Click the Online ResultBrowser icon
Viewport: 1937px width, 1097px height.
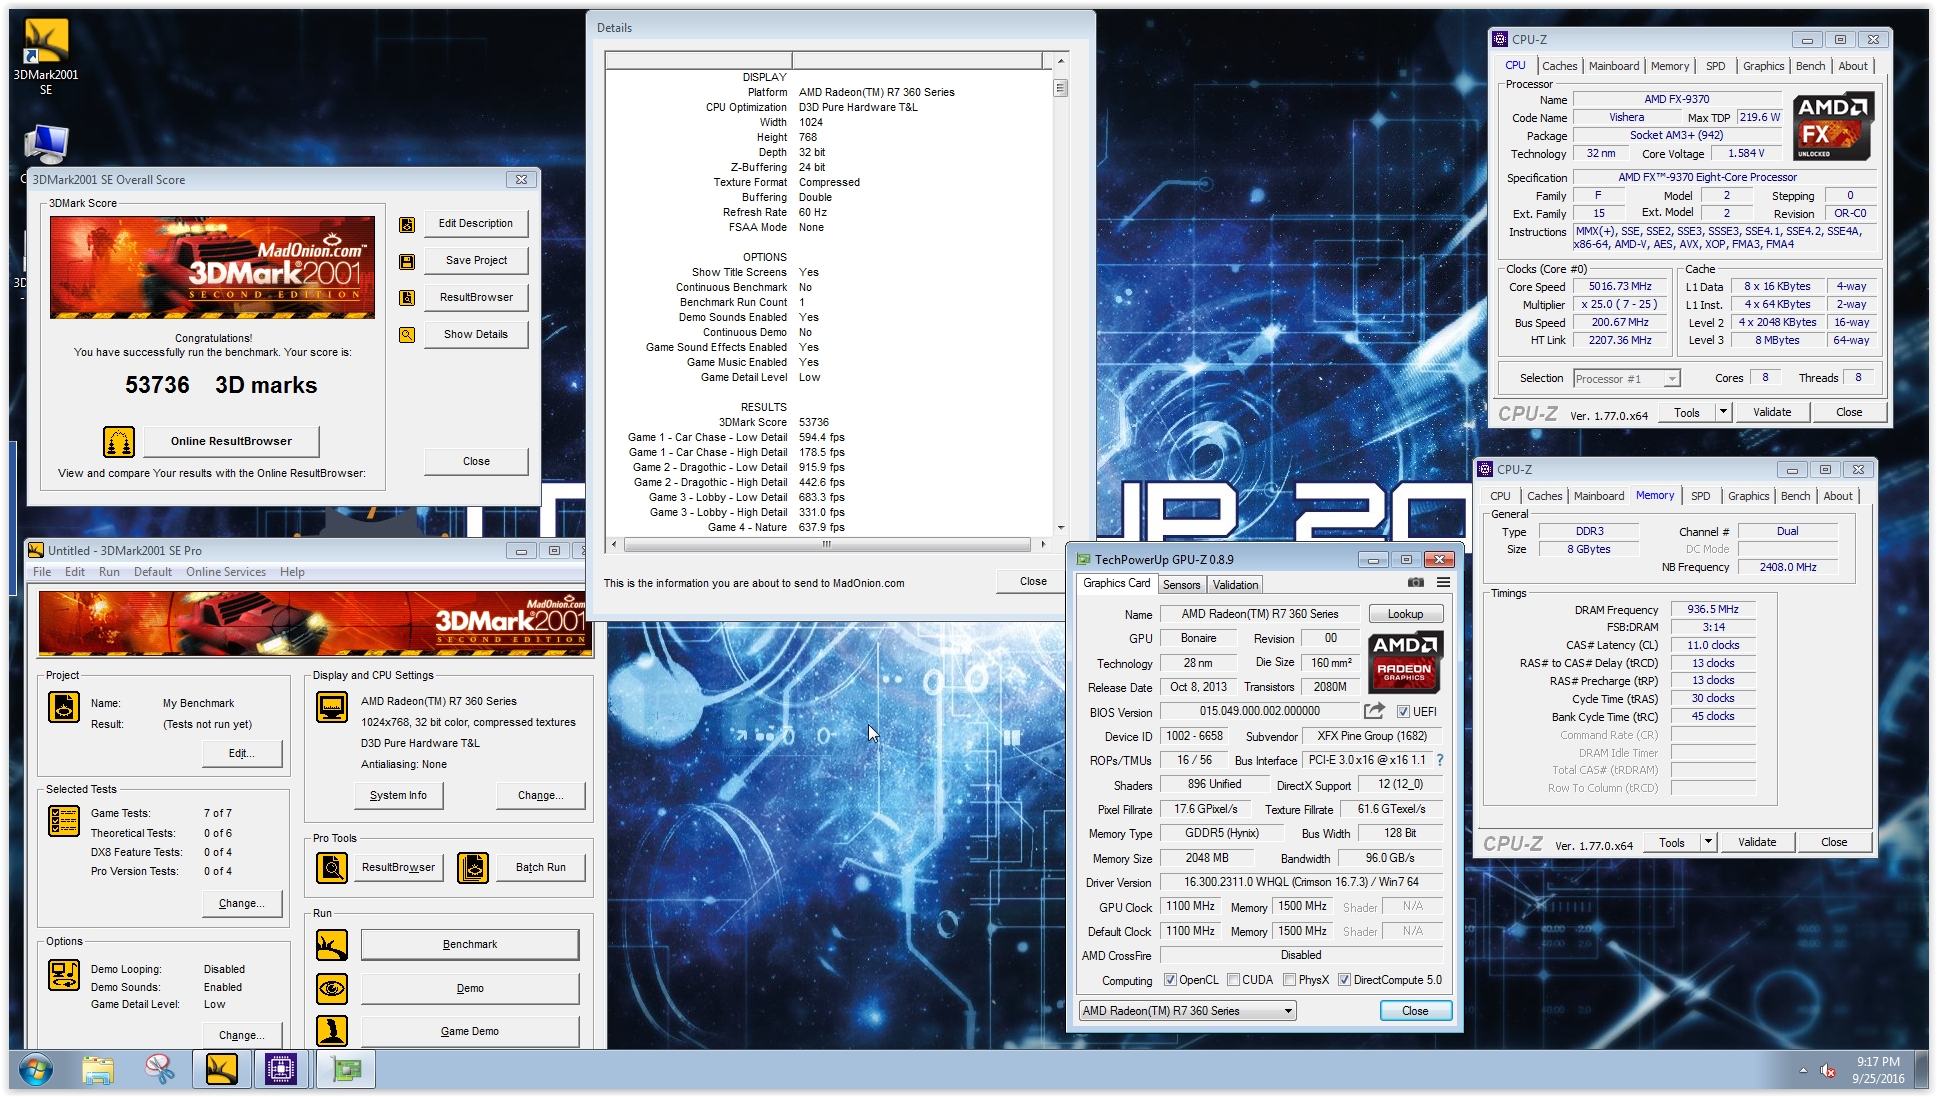coord(119,441)
